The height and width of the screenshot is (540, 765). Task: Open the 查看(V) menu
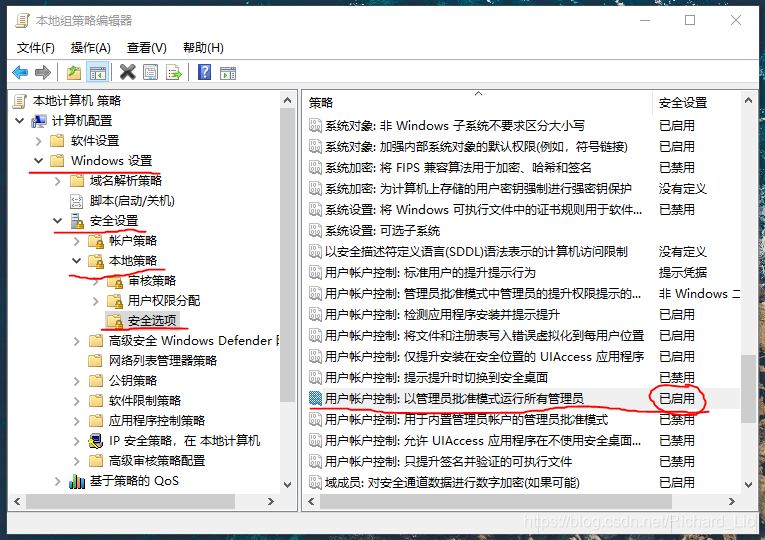(x=147, y=48)
